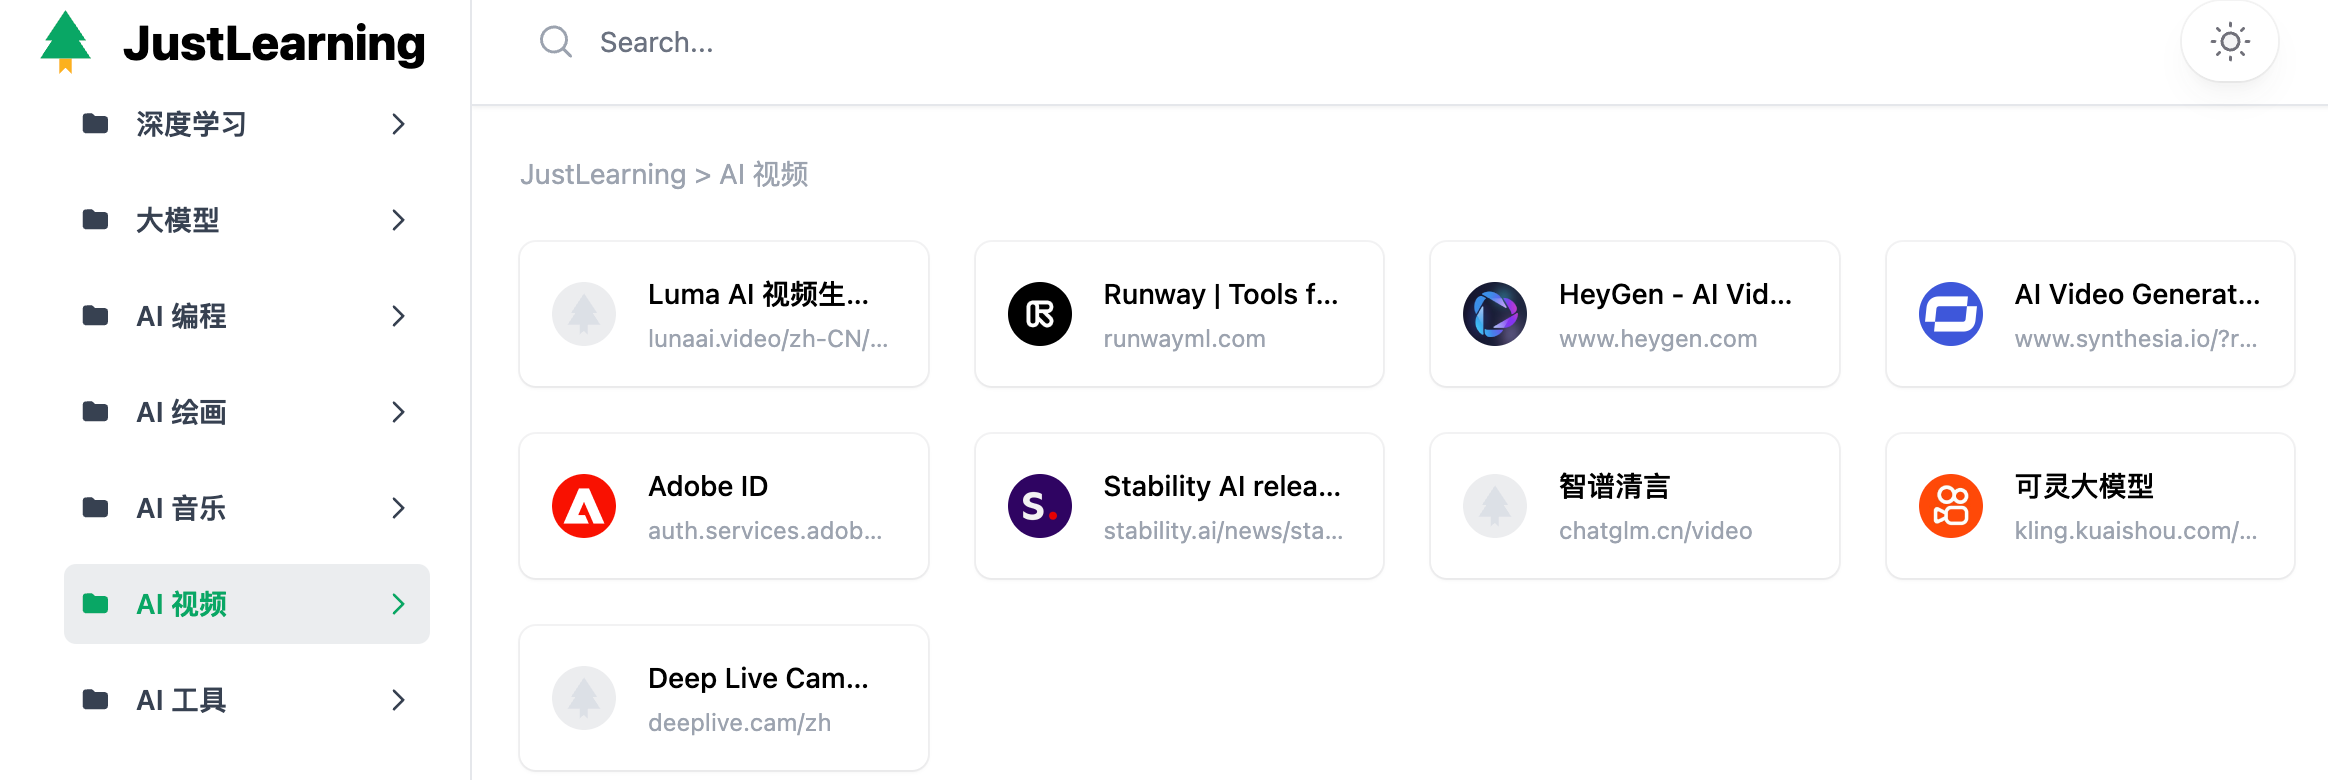Click the HeyGen logo icon
Image resolution: width=2328 pixels, height=780 pixels.
(1494, 314)
